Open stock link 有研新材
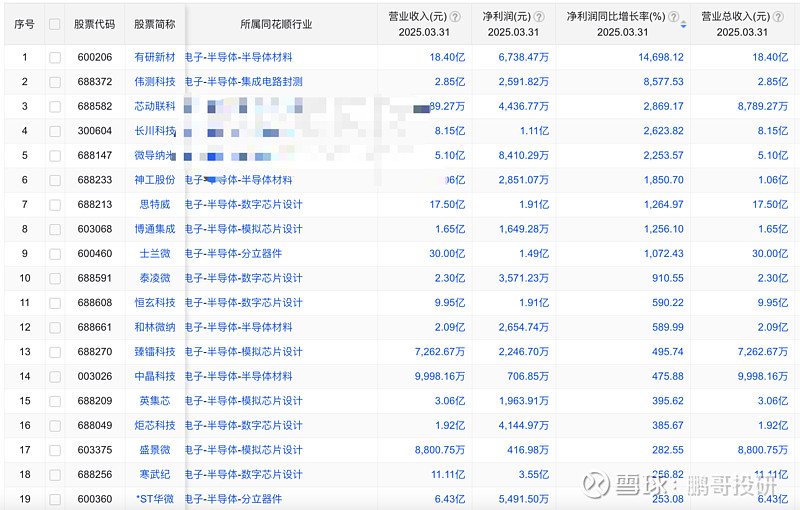Viewport: 800px width, 510px height. 155,57
